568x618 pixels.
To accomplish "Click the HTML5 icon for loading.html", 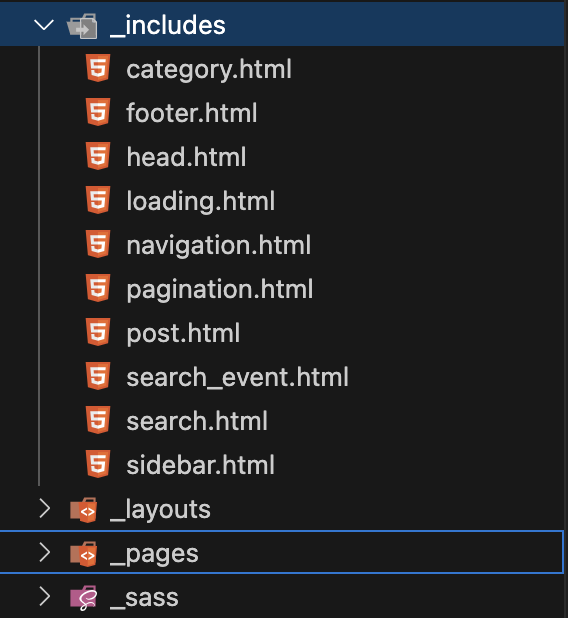I will coord(98,200).
